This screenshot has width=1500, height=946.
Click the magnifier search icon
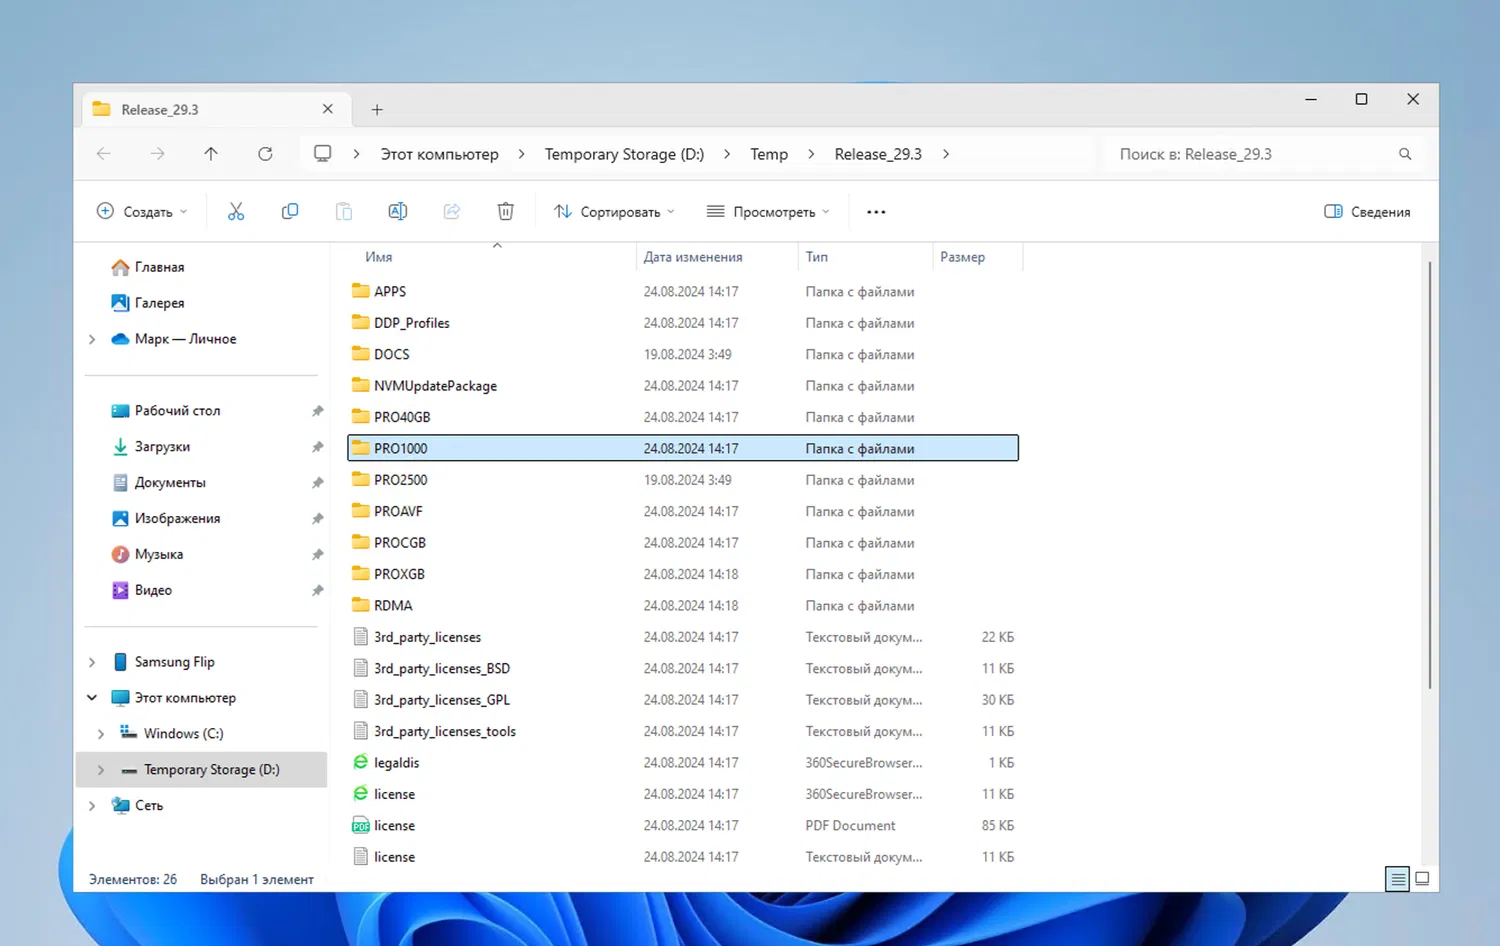pyautogui.click(x=1405, y=154)
